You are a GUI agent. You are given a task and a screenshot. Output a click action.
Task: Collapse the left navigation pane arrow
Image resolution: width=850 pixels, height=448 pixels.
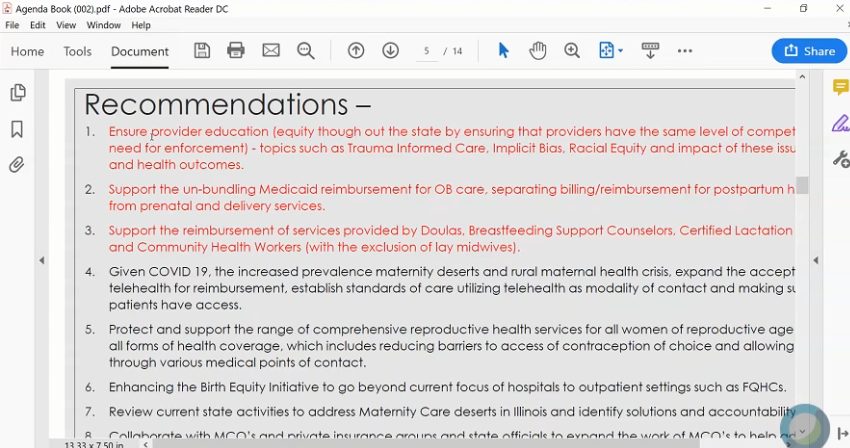(42, 260)
